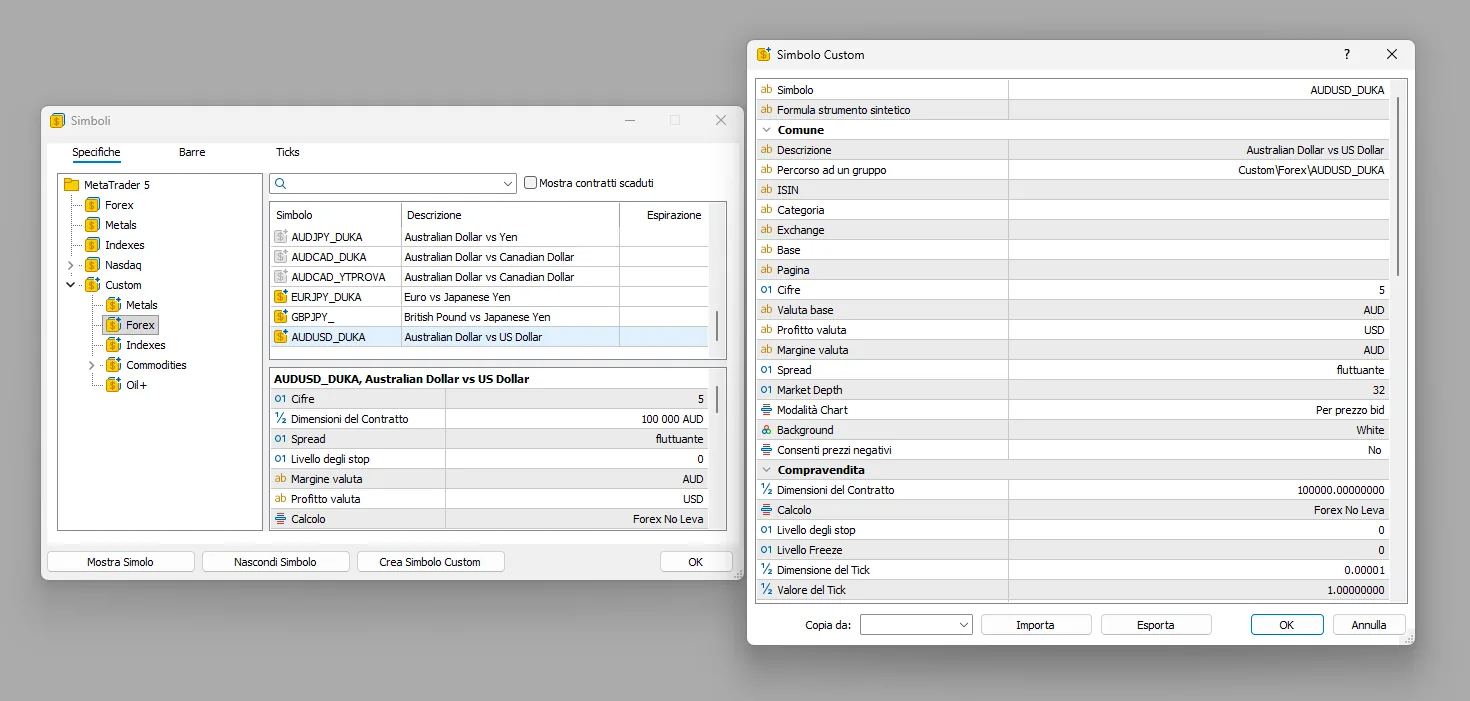Click the AUDCAD_YTPROVA symbol icon
1470x701 pixels.
(x=281, y=277)
